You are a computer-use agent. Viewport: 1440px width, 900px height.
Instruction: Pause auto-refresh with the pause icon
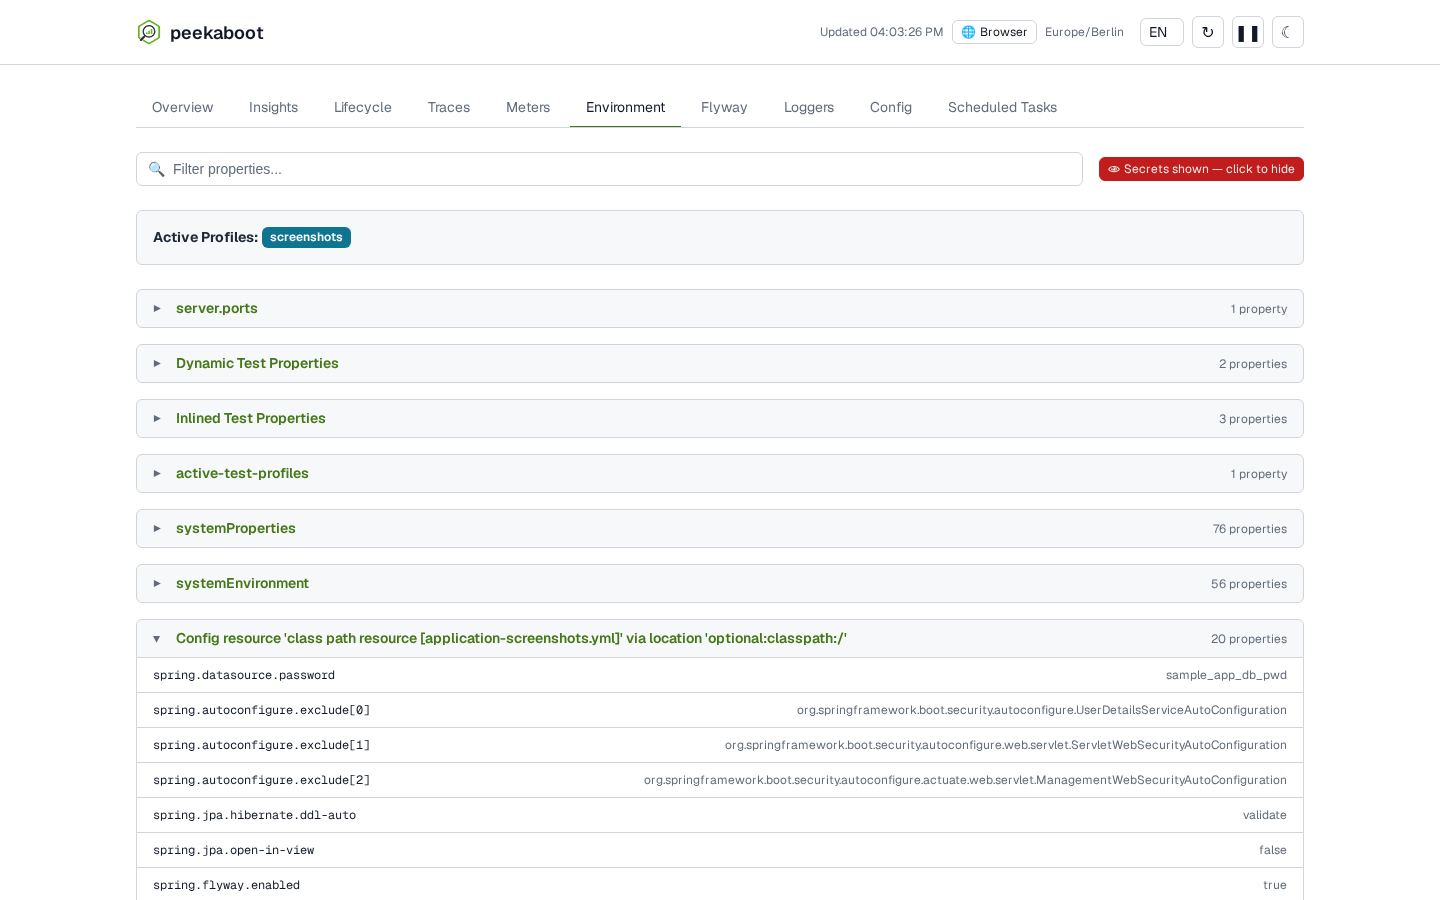click(1248, 32)
